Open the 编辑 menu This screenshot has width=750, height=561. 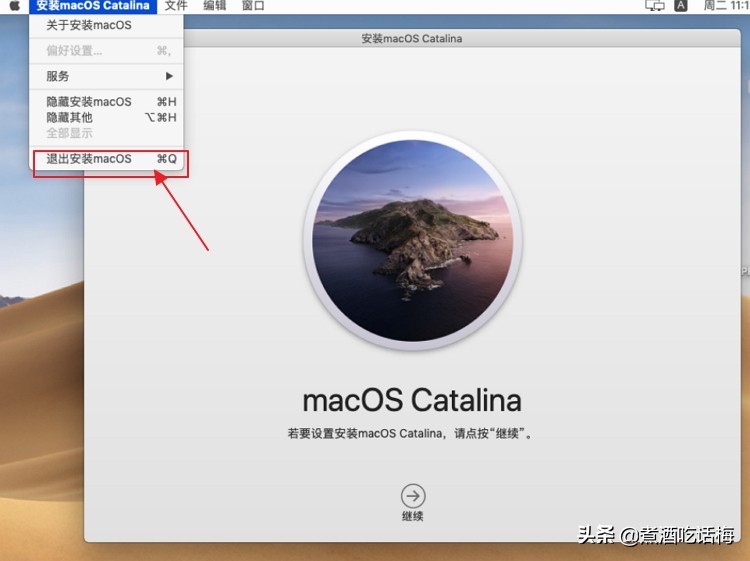pos(214,6)
